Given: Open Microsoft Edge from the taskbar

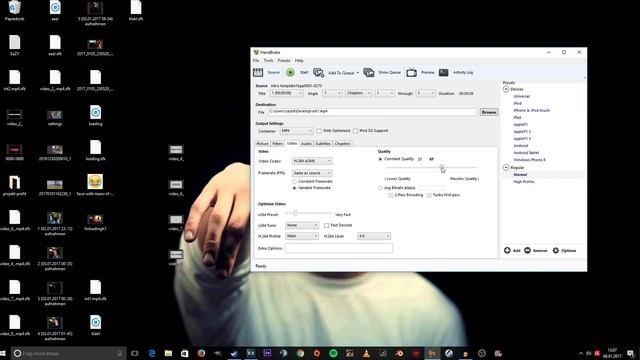Looking at the screenshot, I should 152,353.
